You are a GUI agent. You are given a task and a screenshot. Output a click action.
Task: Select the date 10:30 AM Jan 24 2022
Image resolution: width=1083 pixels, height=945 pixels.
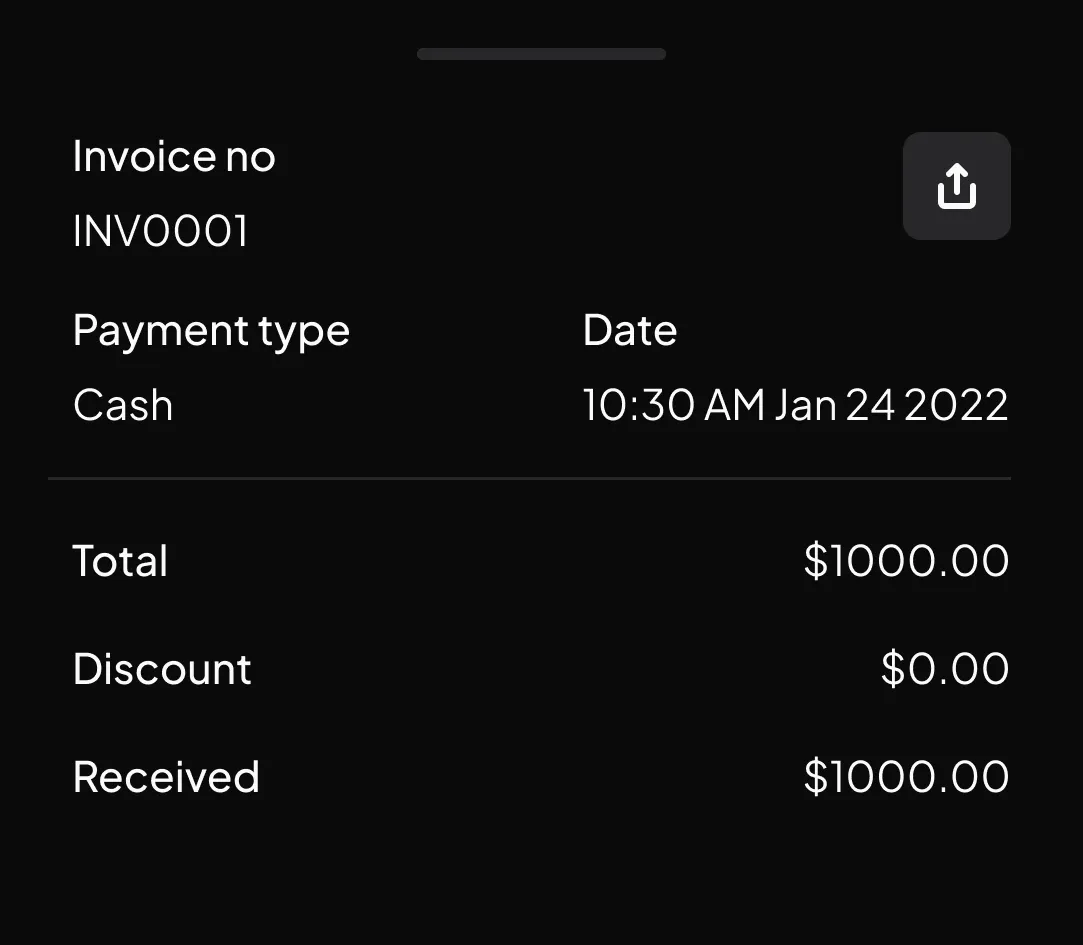(795, 404)
